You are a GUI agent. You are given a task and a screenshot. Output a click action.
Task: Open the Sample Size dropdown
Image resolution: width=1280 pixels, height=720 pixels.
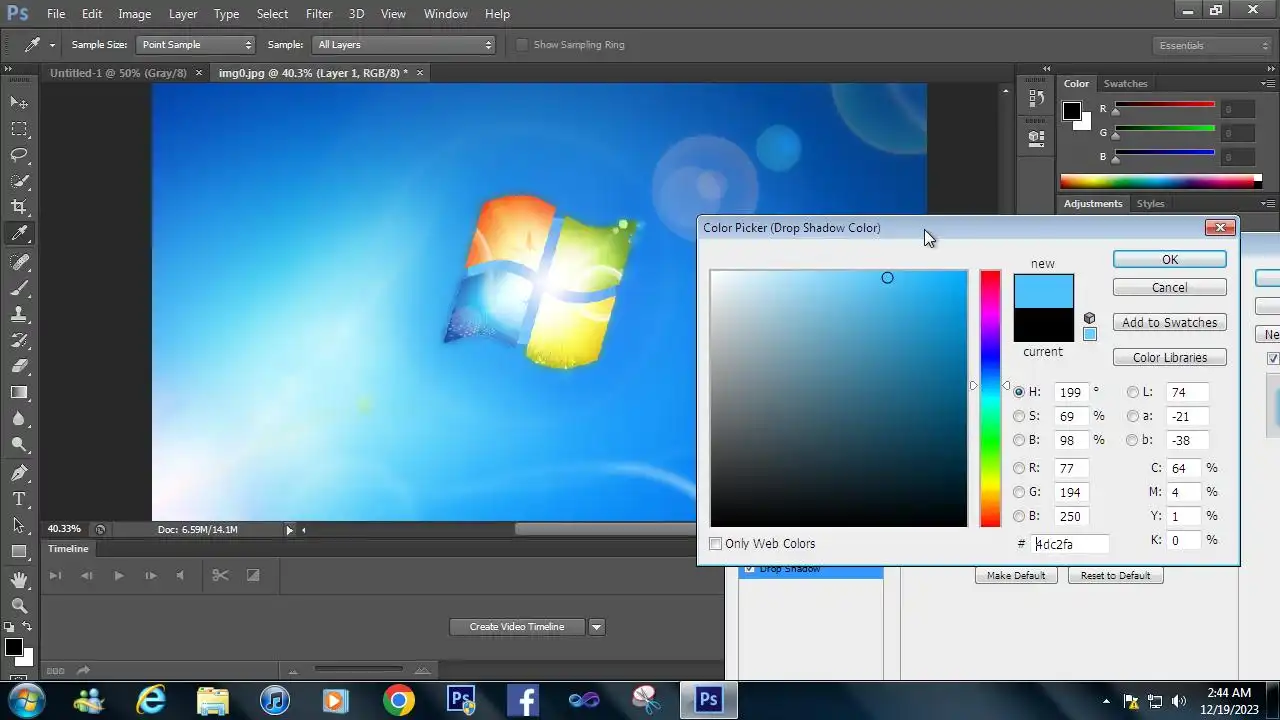click(x=196, y=45)
